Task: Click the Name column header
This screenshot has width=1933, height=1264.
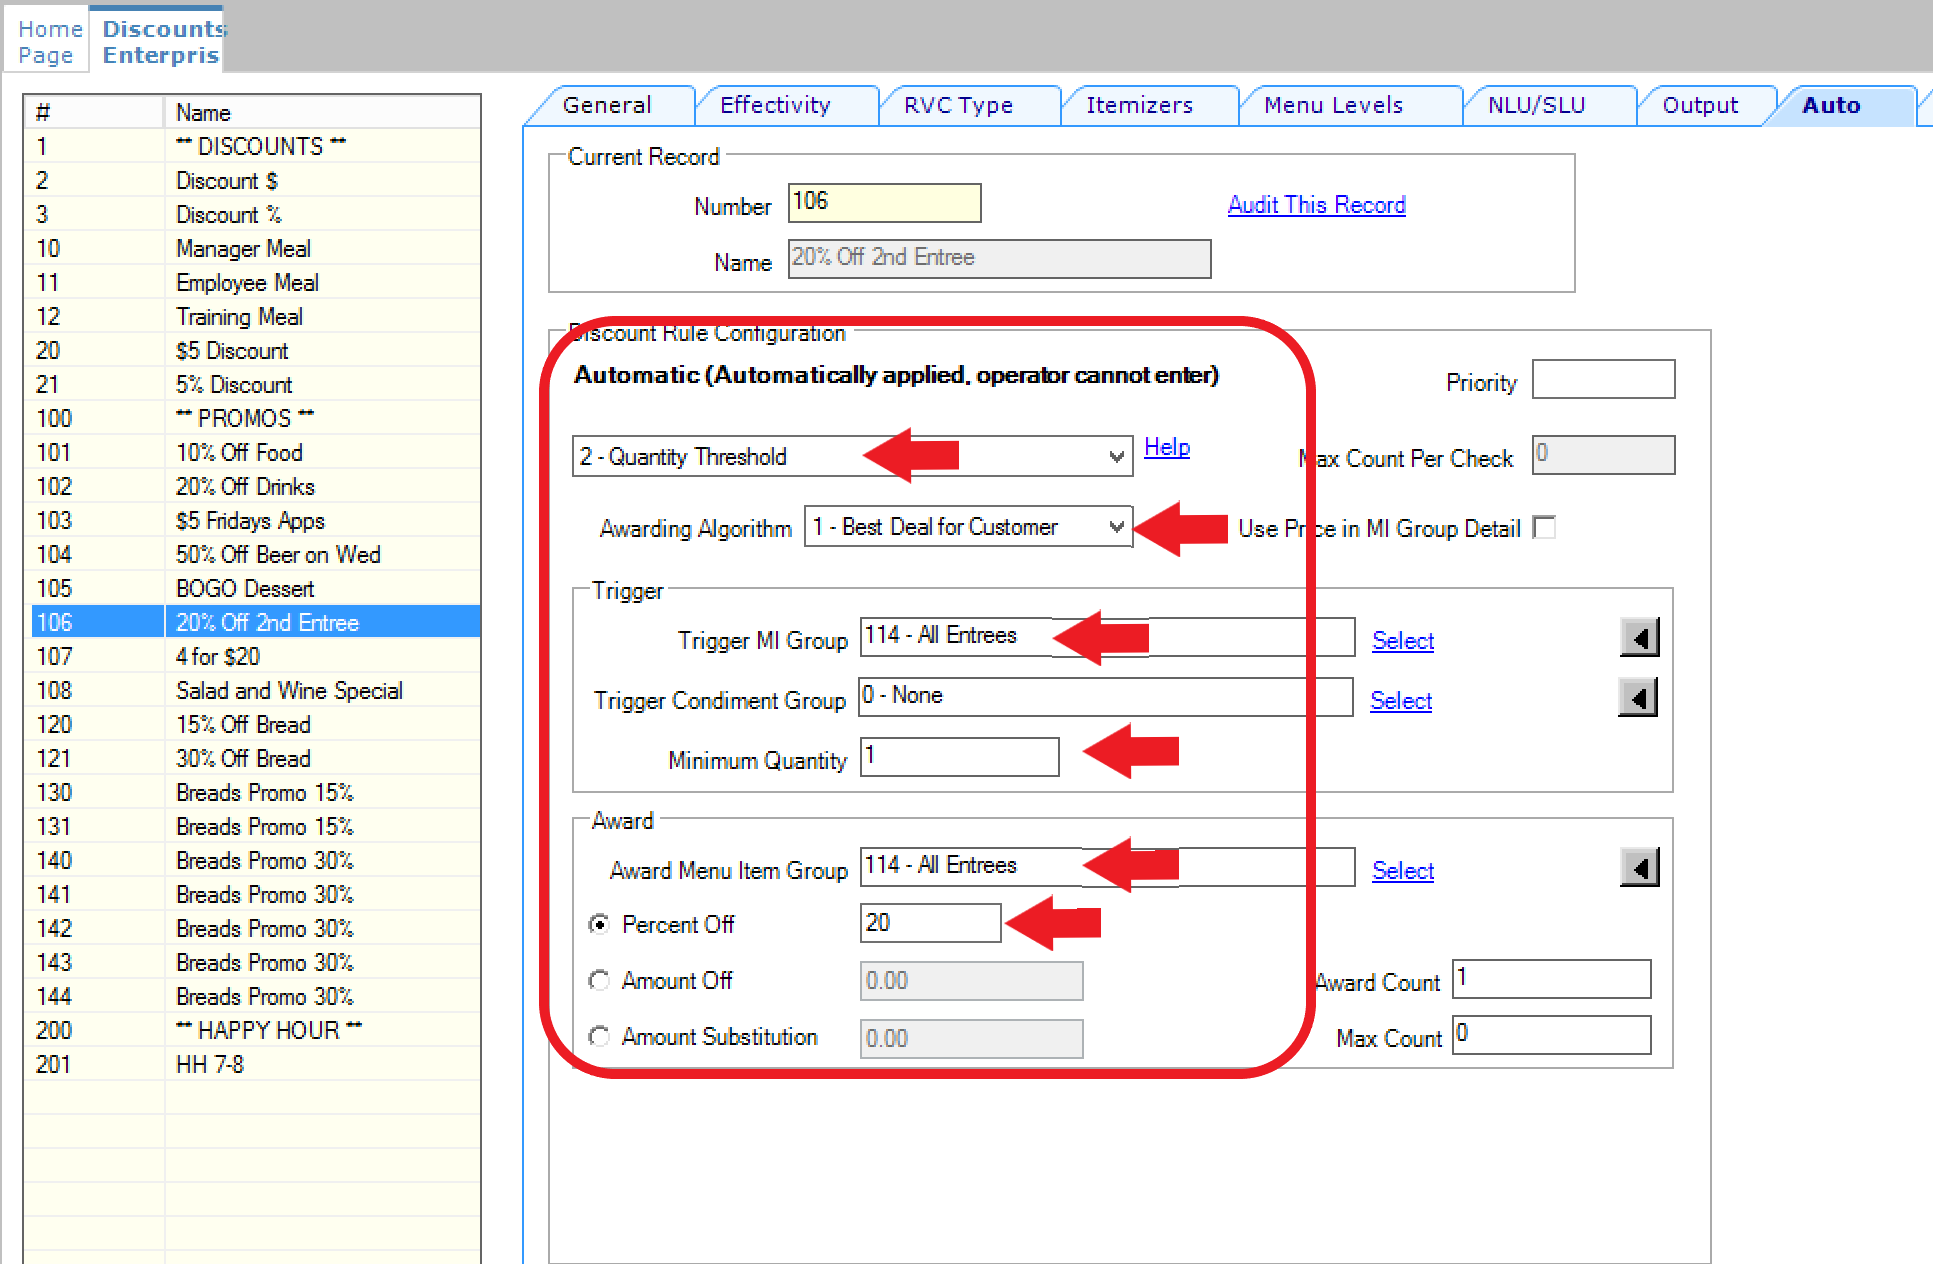Action: tap(322, 112)
